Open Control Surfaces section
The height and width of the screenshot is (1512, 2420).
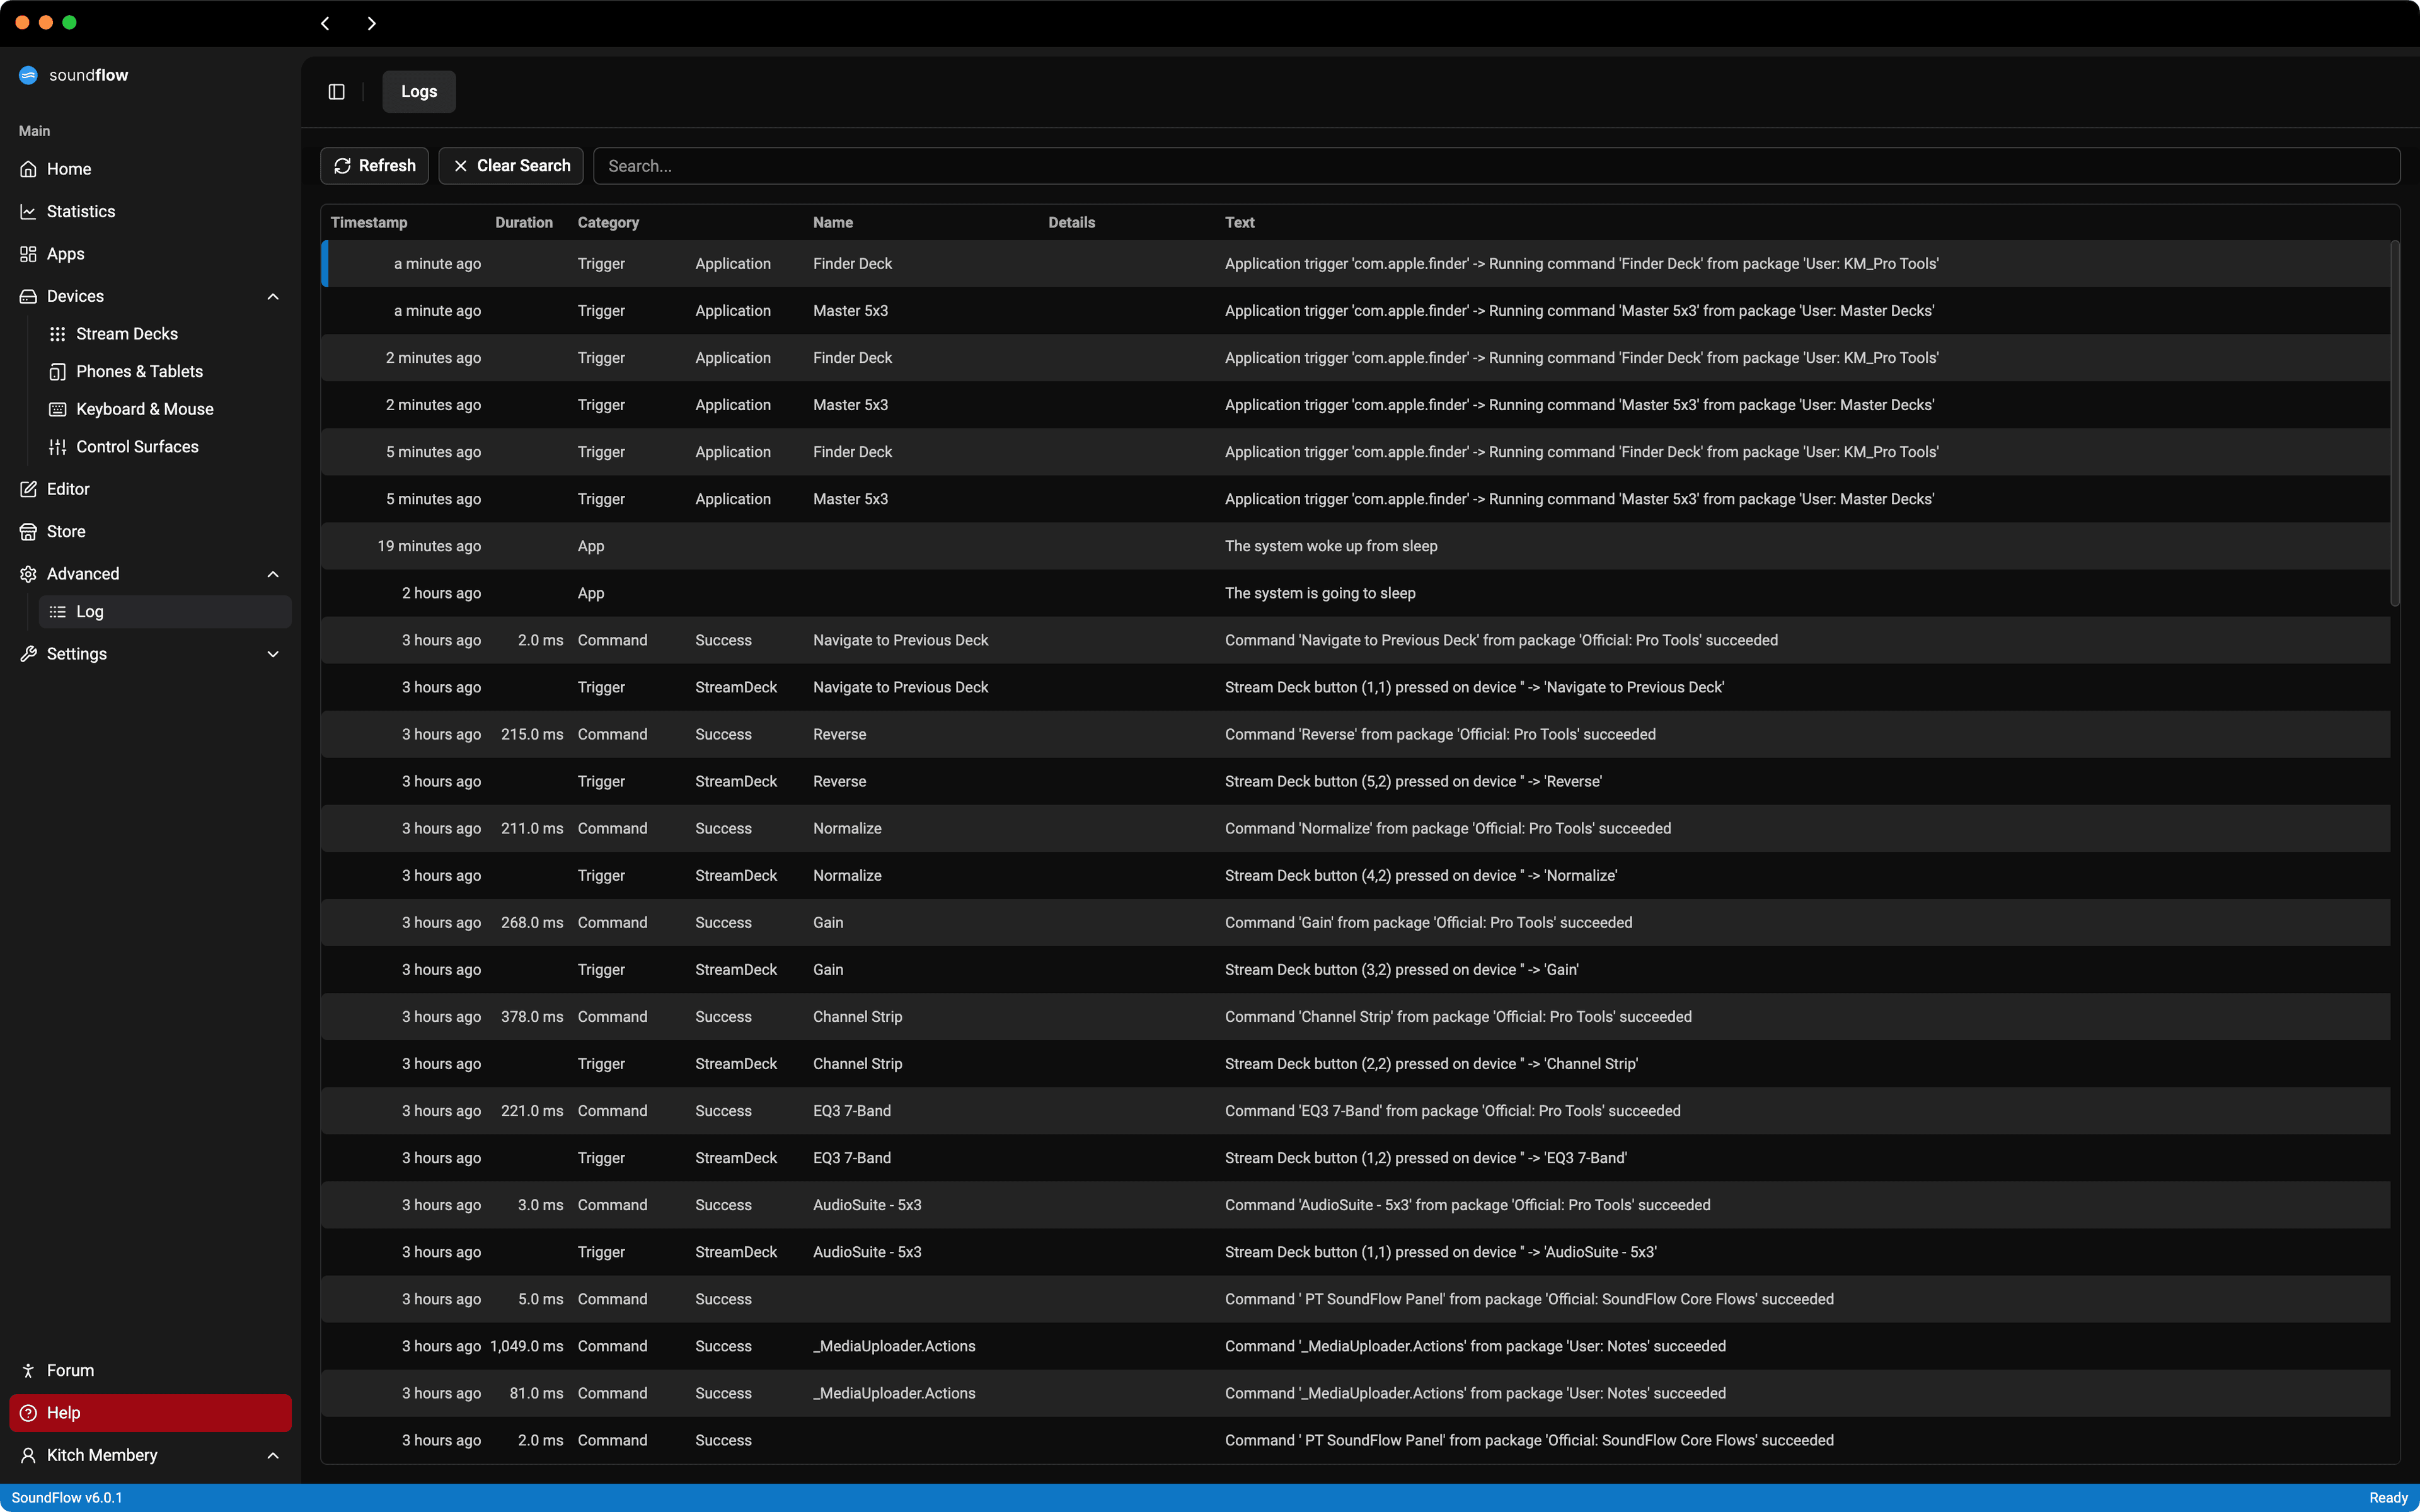coord(137,447)
